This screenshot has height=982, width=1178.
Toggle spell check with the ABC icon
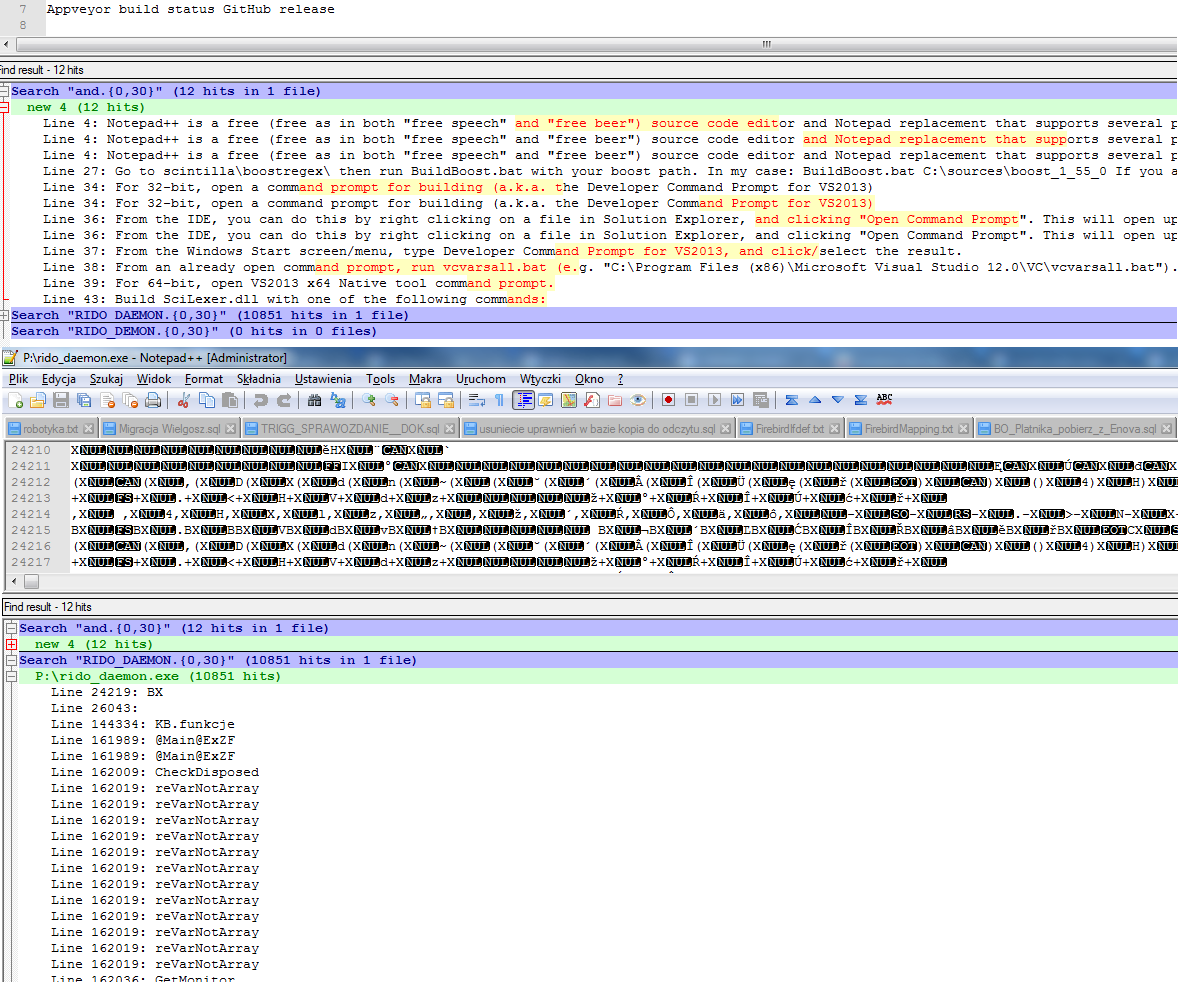point(886,400)
